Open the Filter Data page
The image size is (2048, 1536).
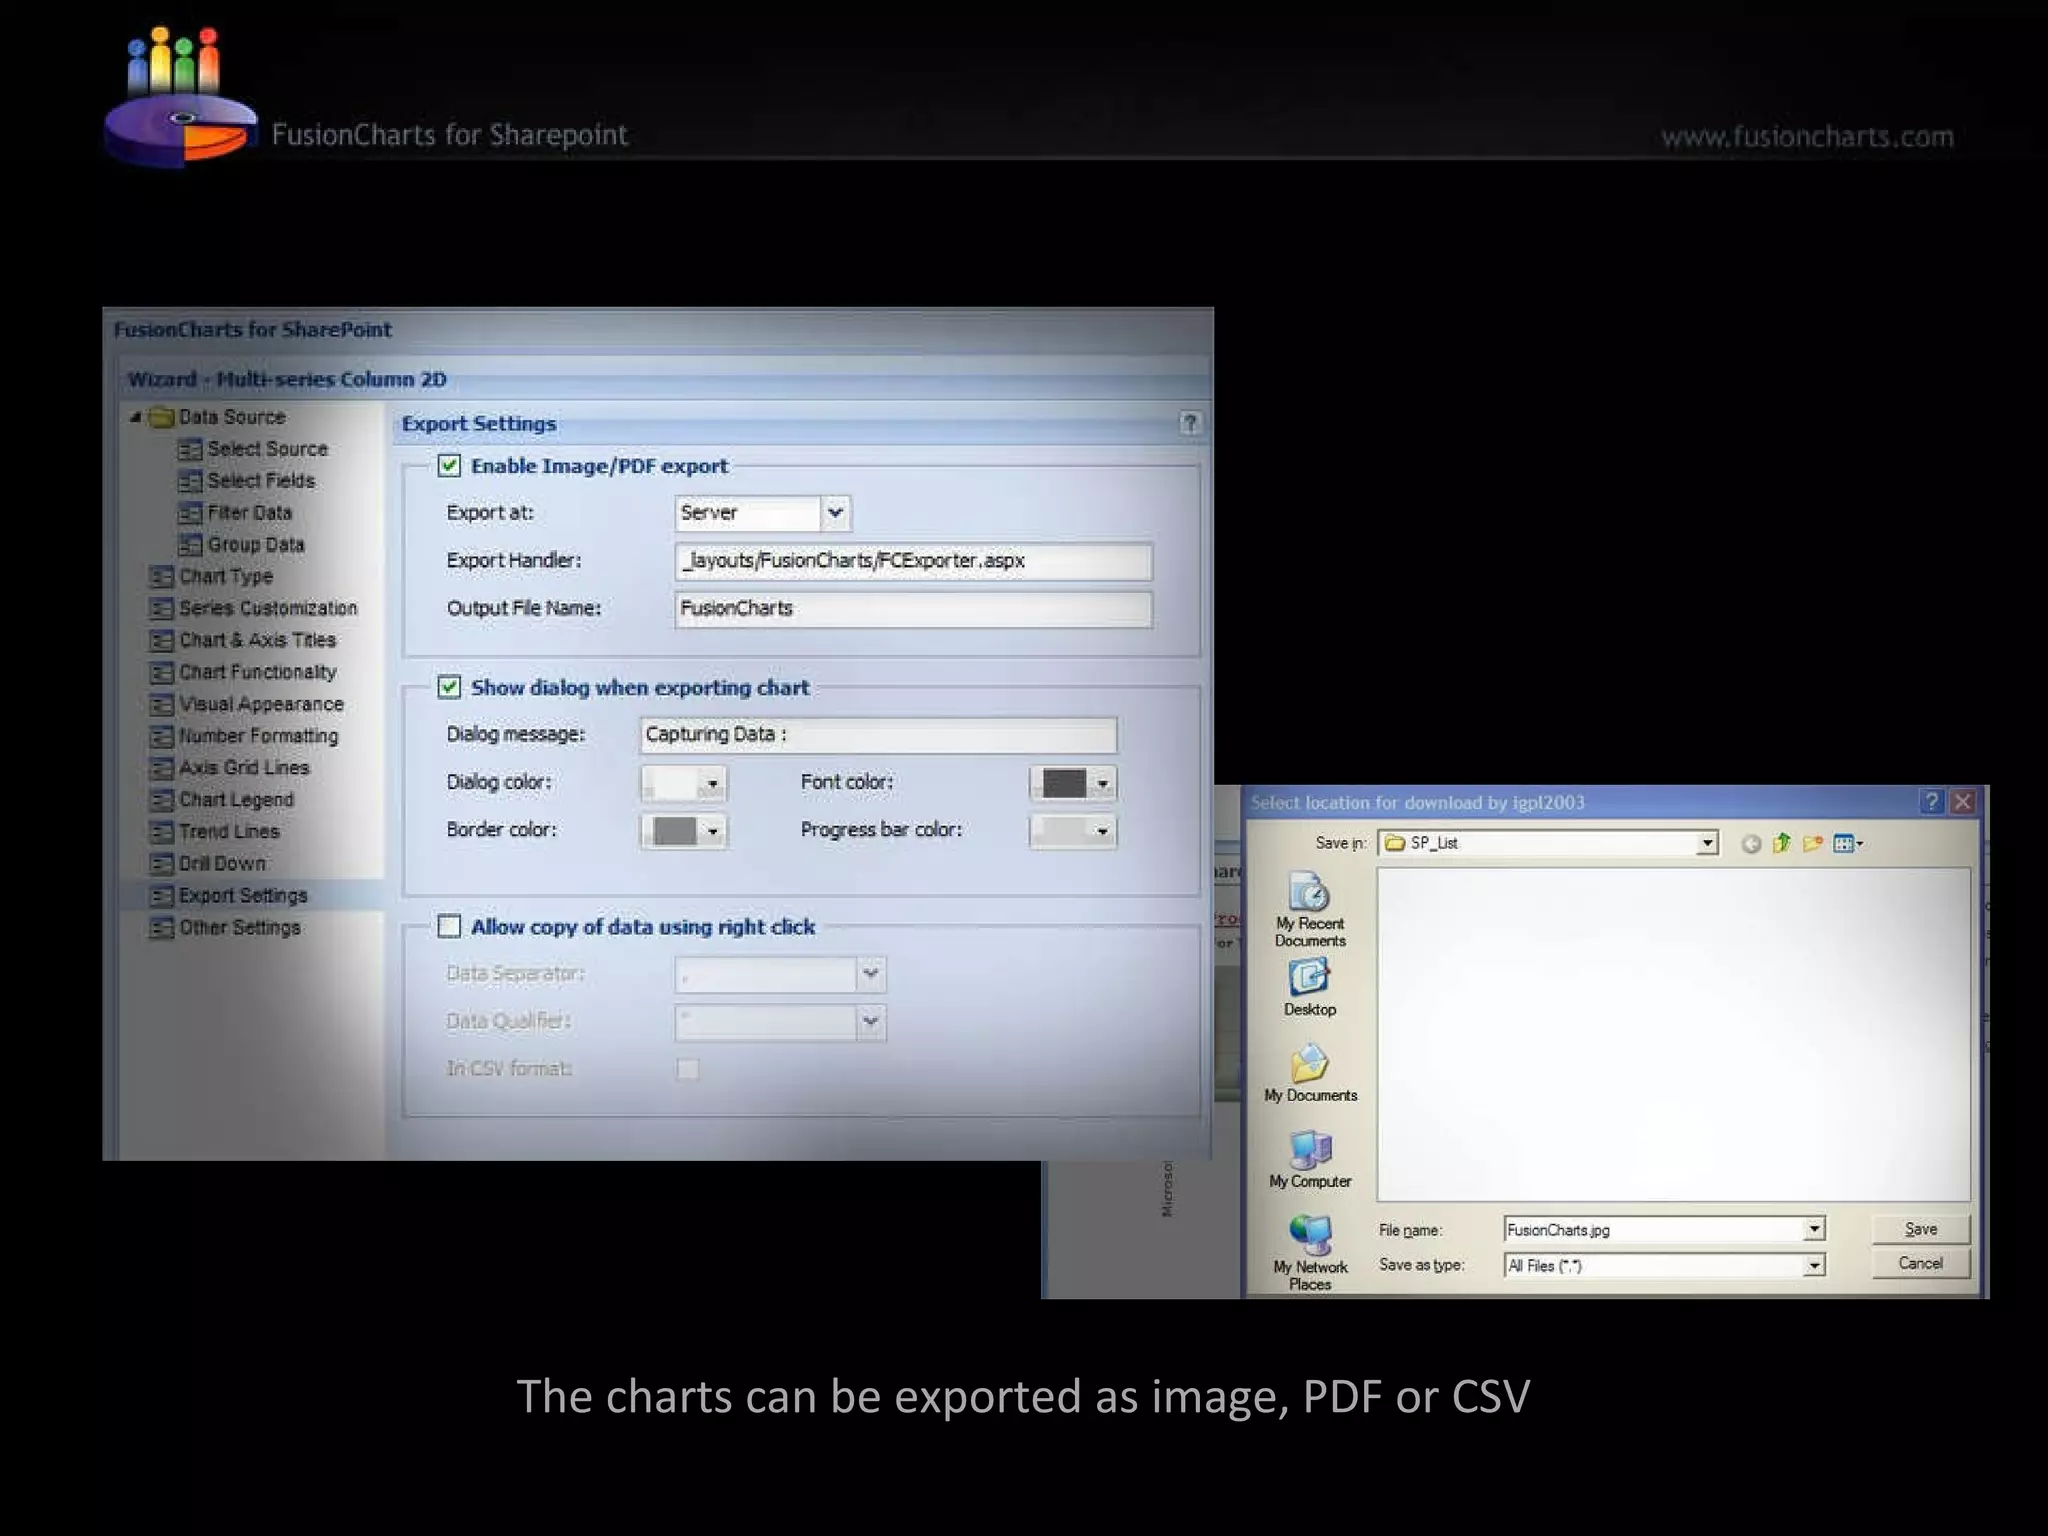coord(249,513)
